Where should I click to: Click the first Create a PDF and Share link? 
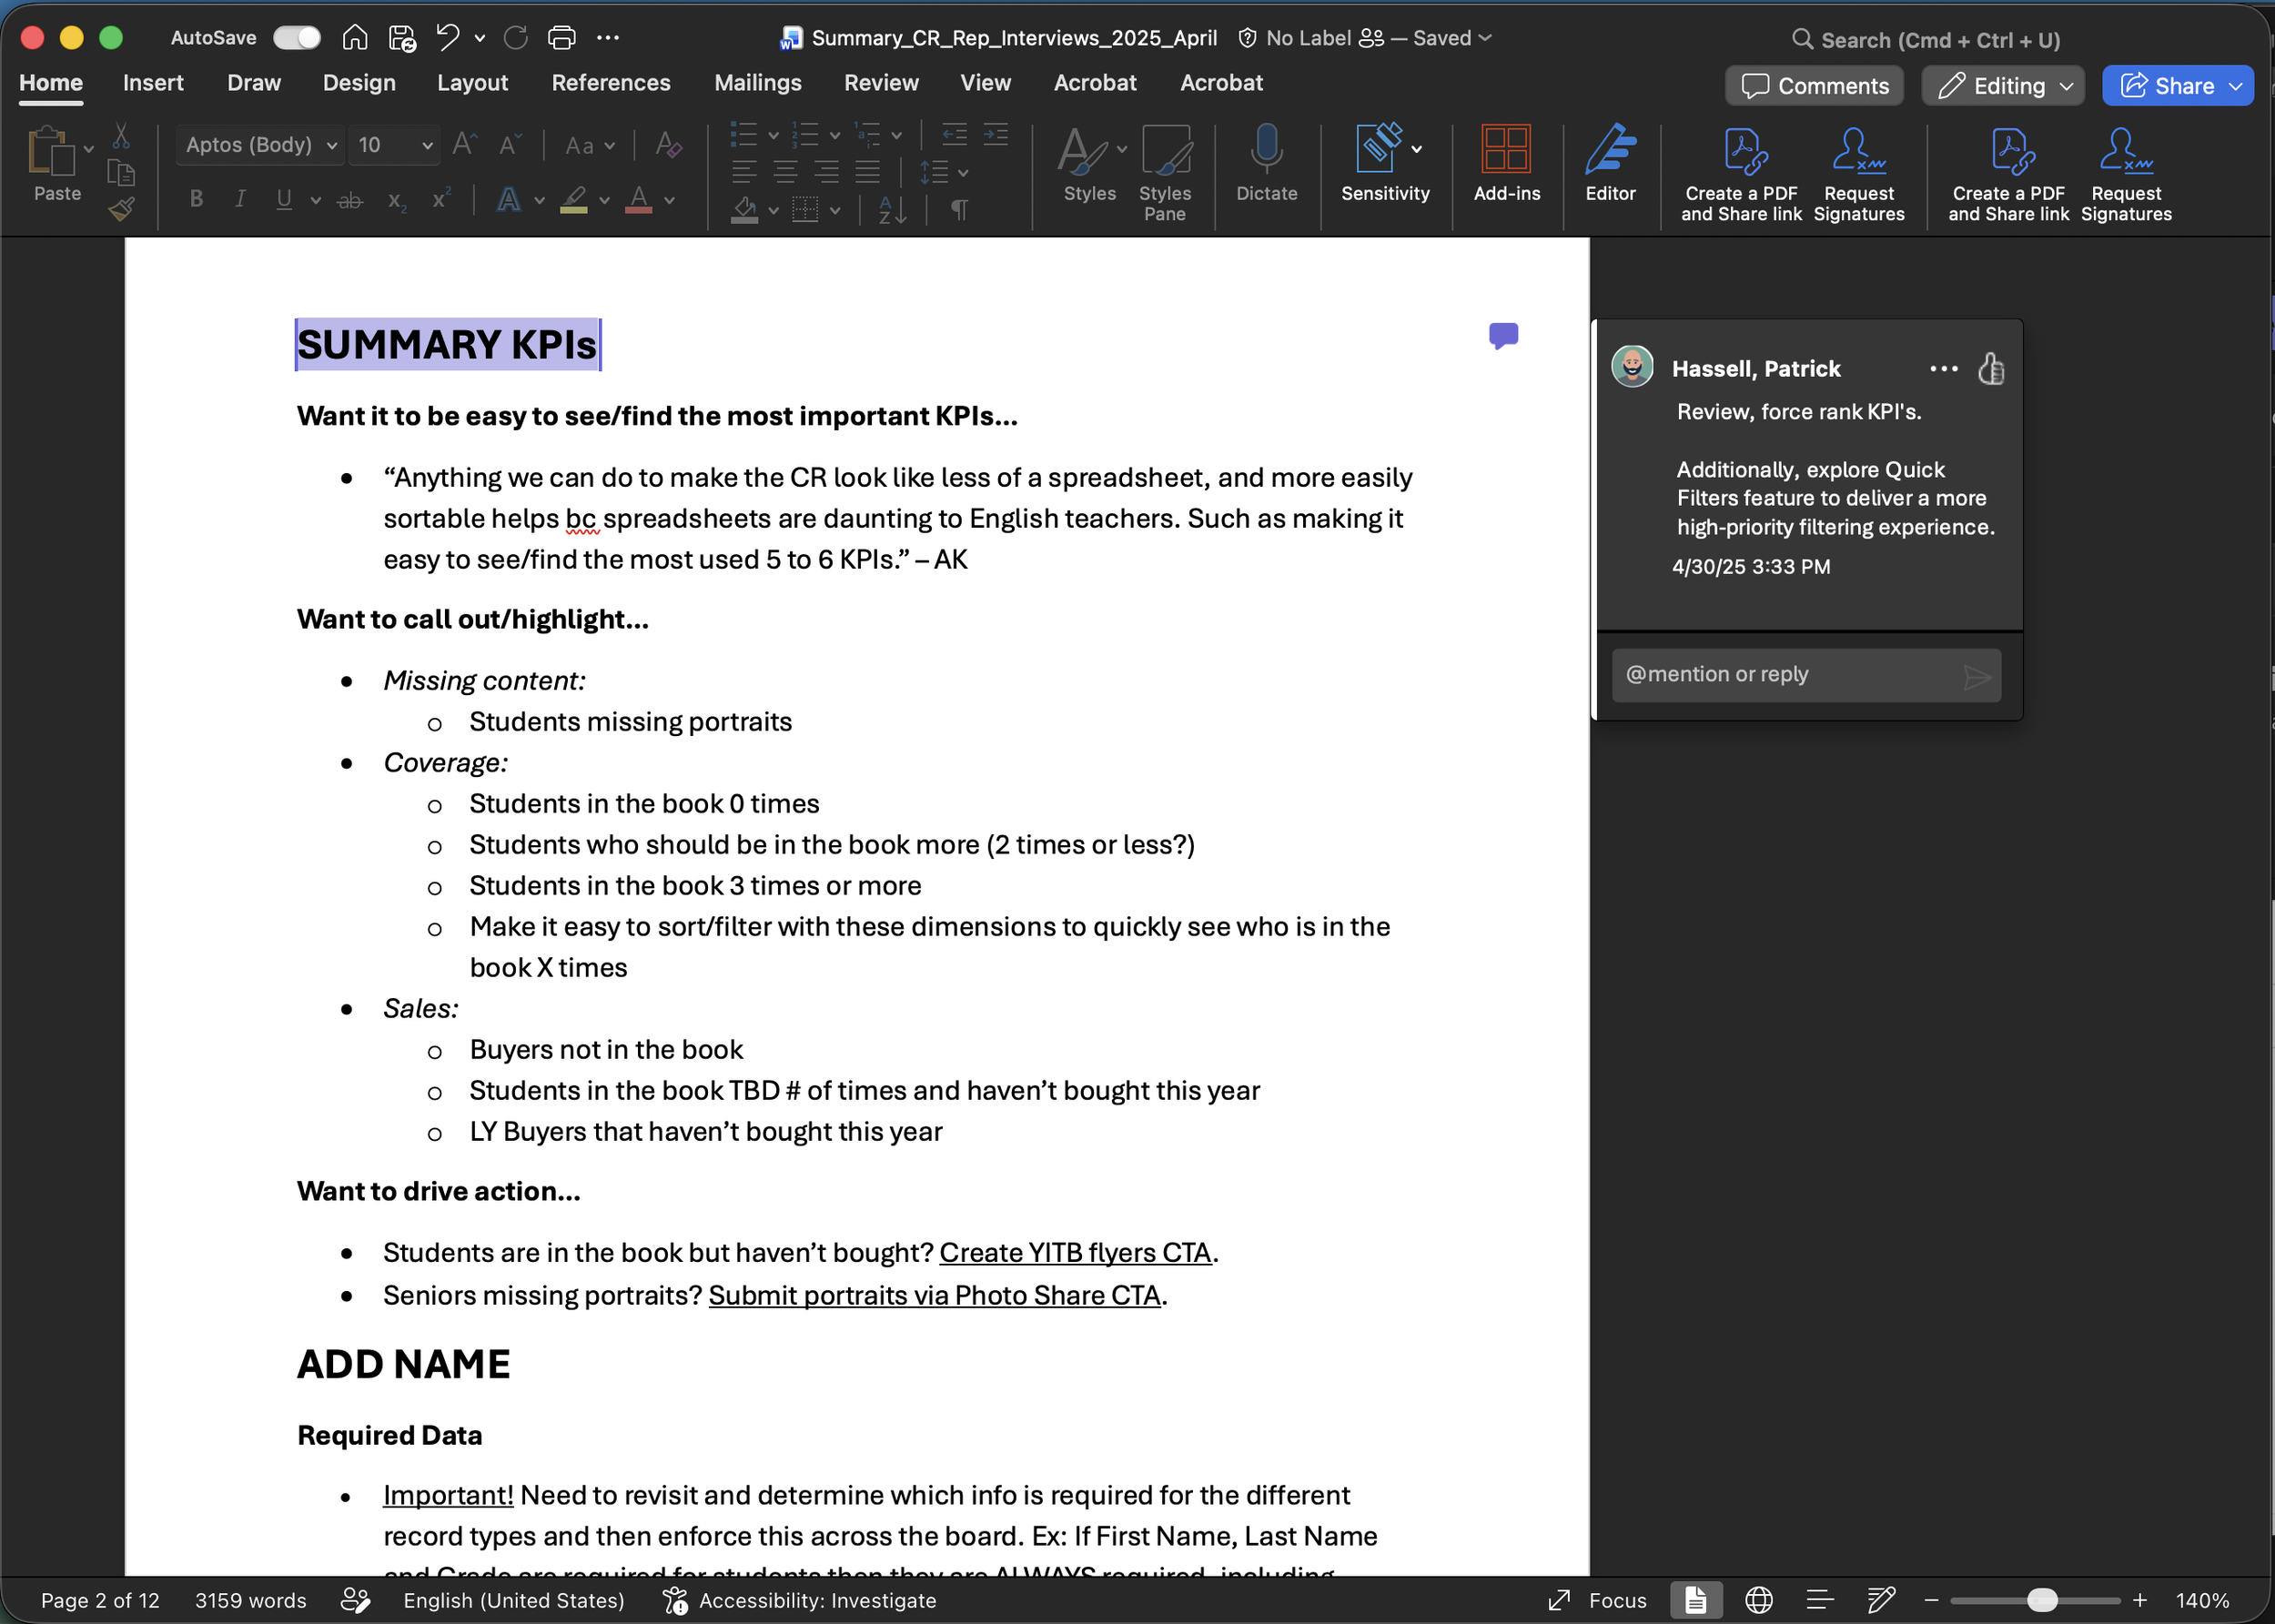click(1741, 173)
